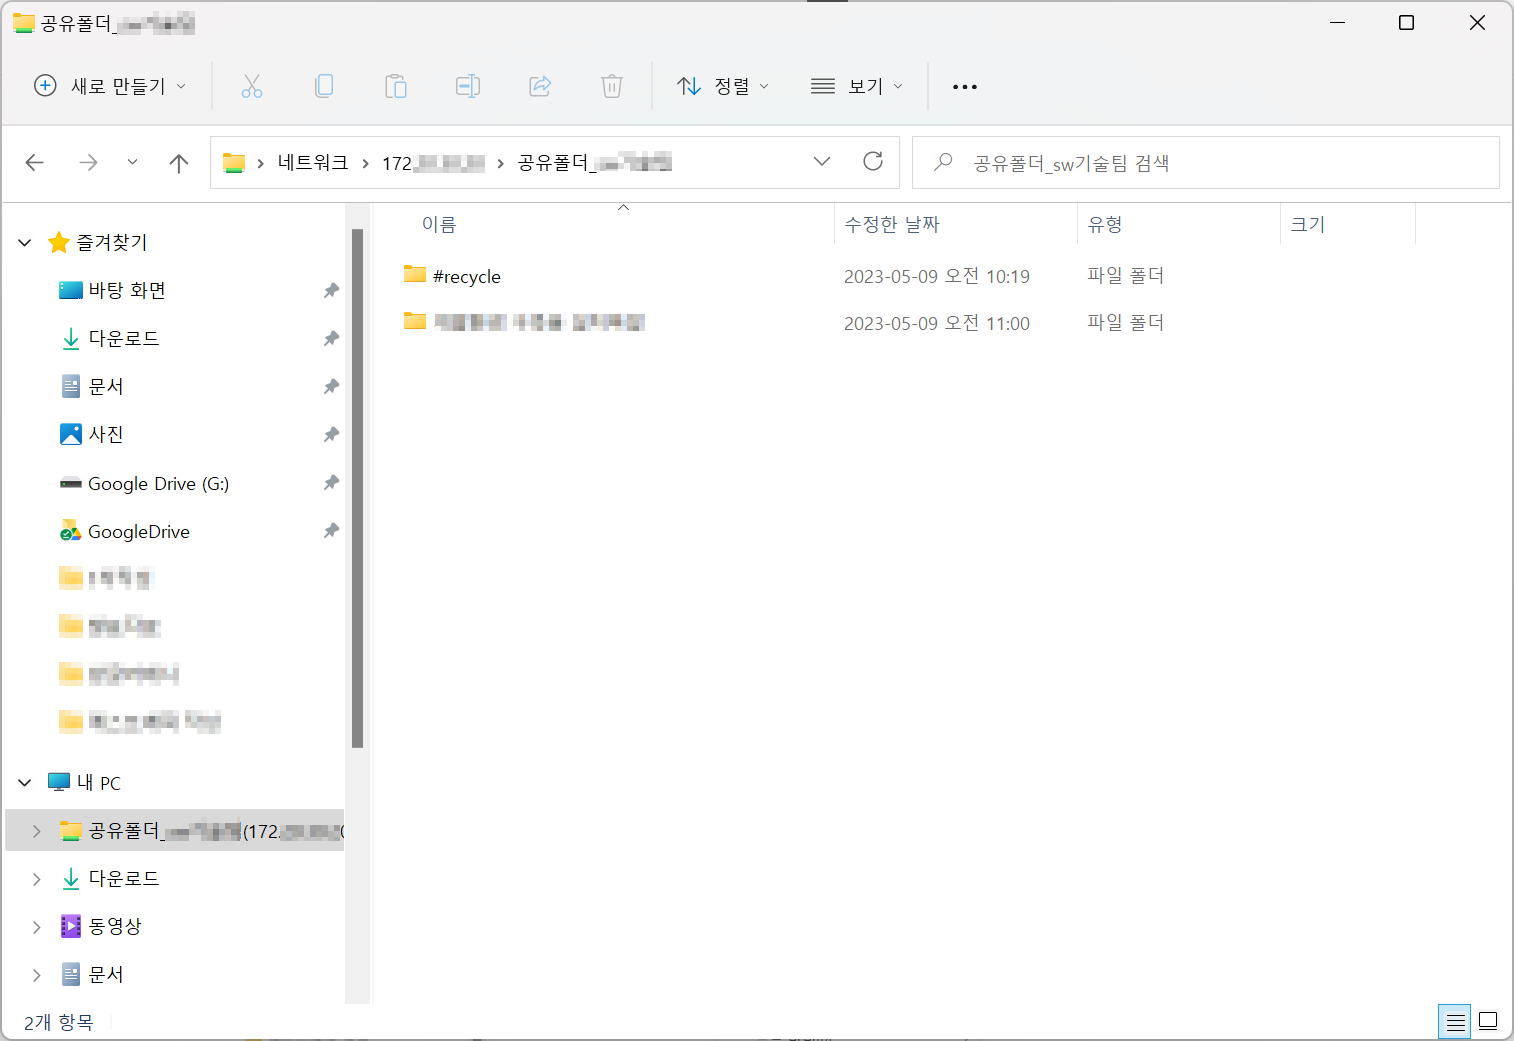
Task: Open the 보기 view dropdown
Action: tap(857, 87)
